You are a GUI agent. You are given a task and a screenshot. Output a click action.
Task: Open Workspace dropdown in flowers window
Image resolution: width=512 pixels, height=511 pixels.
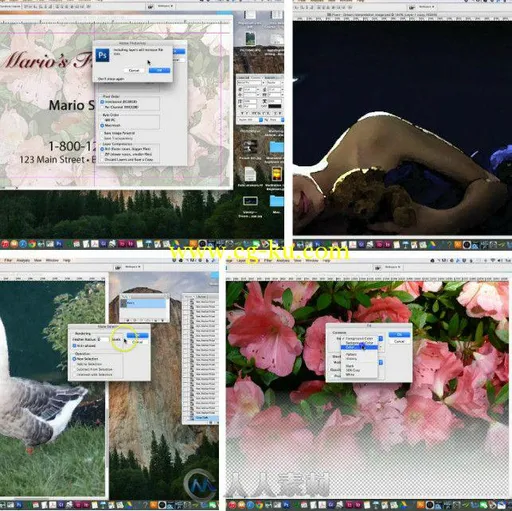point(393,267)
